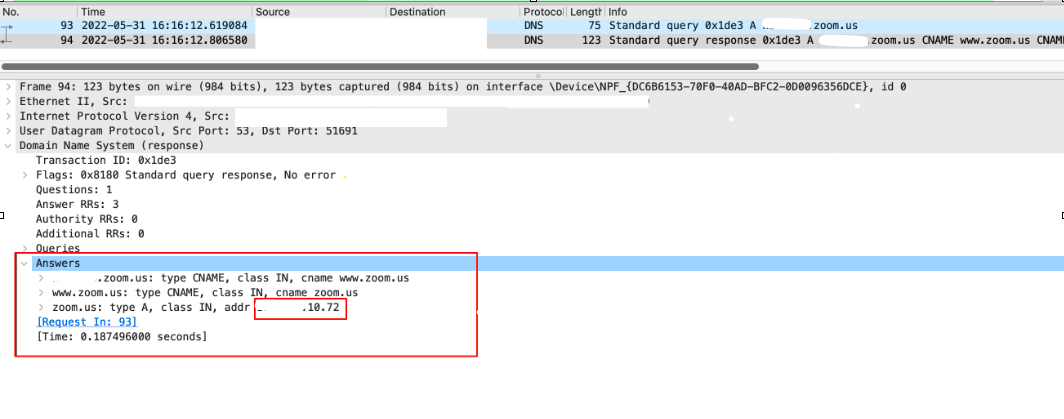The width and height of the screenshot is (1064, 419).
Task: Open the Request In: 93 link
Action: pyautogui.click(x=87, y=322)
